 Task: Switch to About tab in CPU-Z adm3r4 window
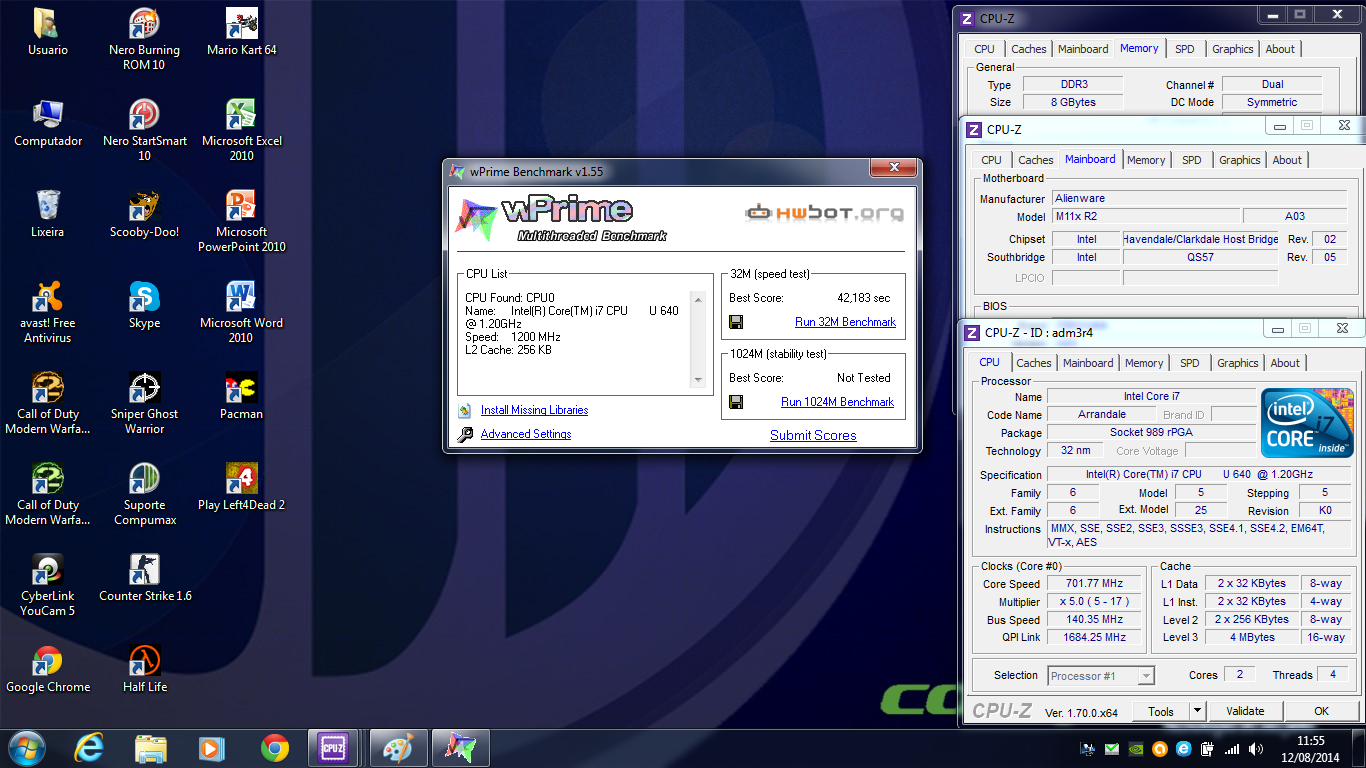pos(1285,363)
